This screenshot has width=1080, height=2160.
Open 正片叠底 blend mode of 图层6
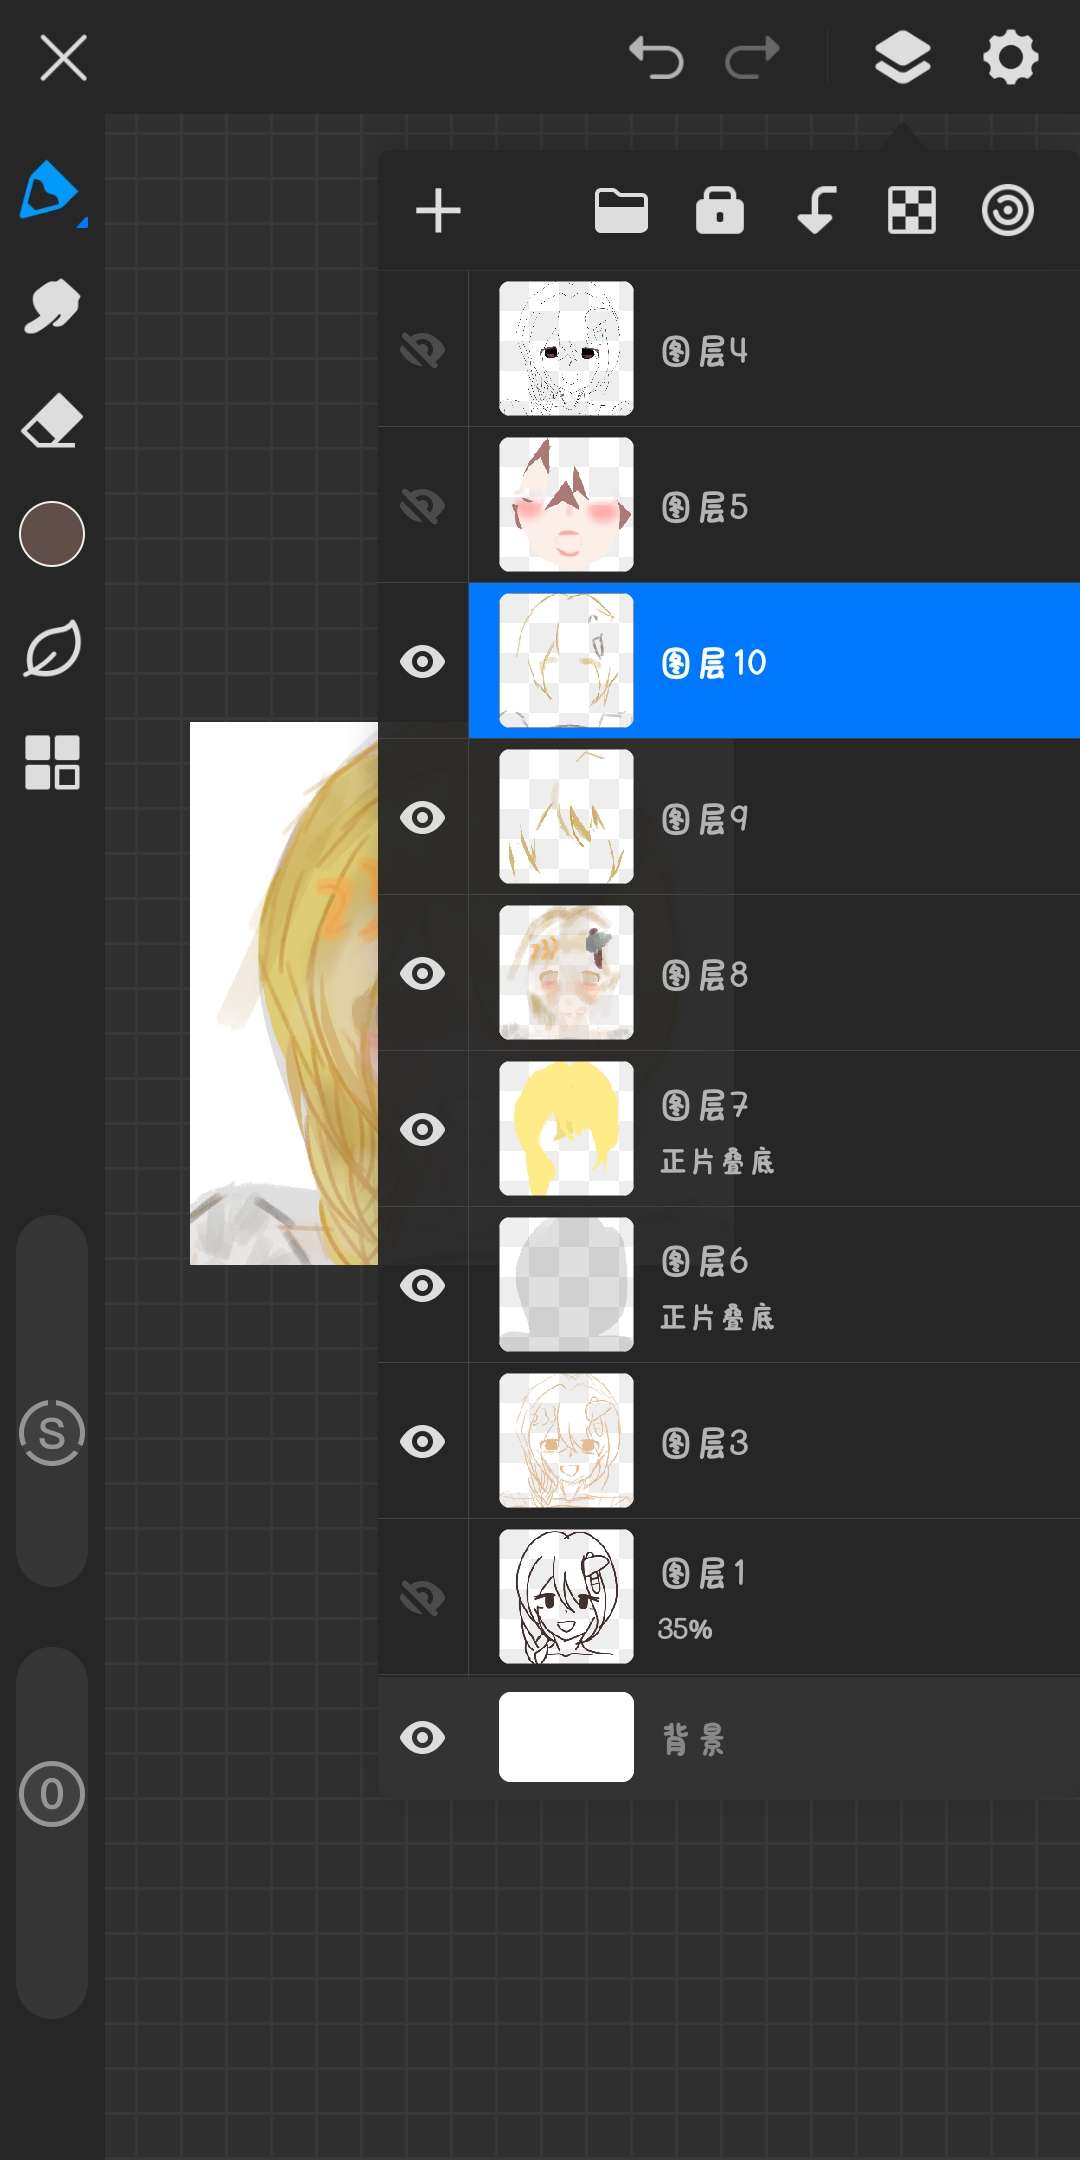[x=717, y=1317]
